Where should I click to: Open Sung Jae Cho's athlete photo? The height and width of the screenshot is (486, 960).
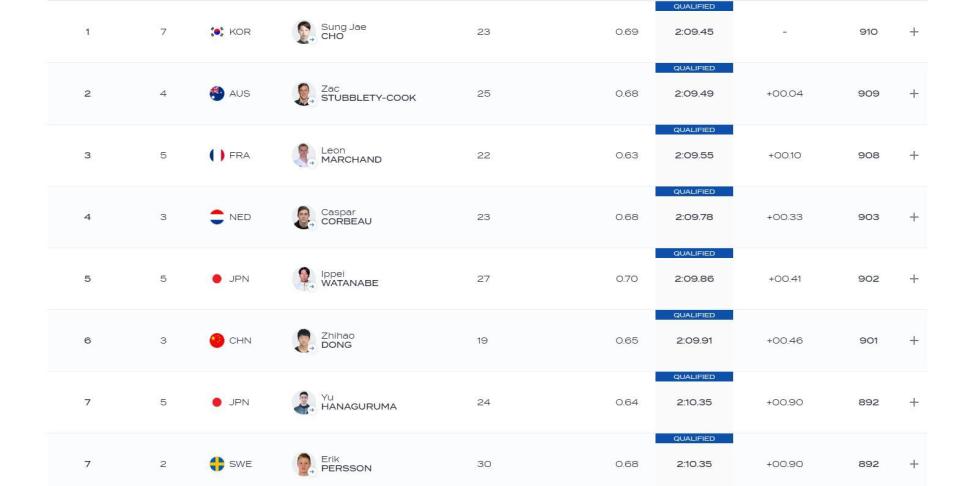click(x=304, y=32)
